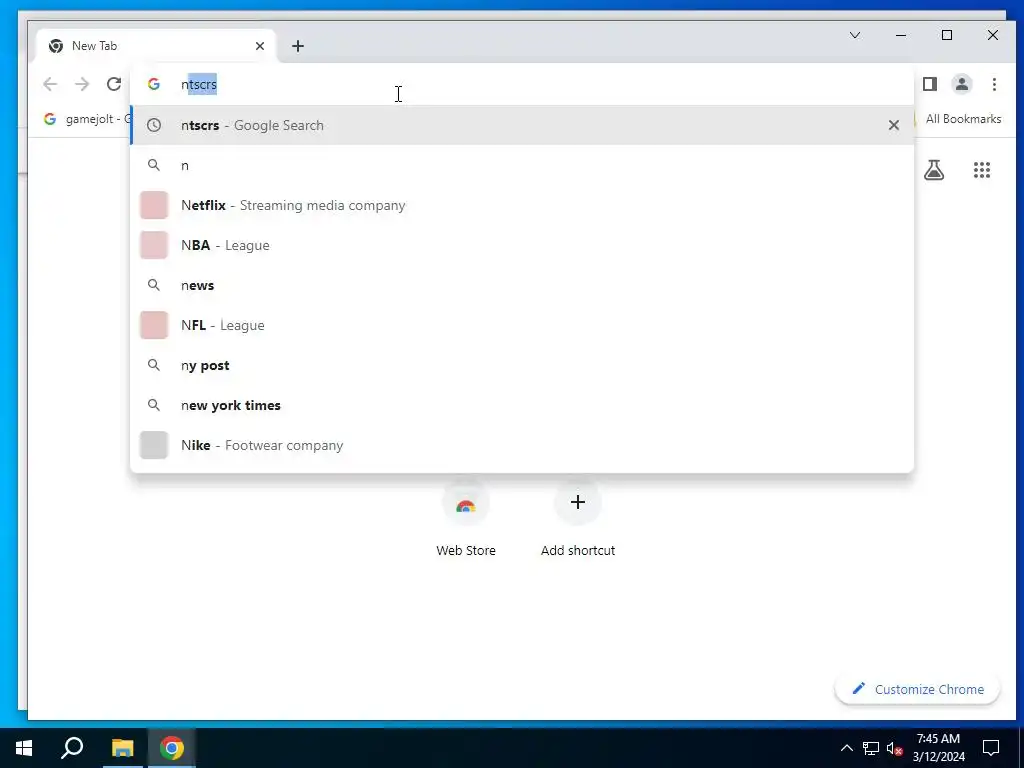Click the forward navigation arrow
This screenshot has width=1024, height=768.
pos(82,84)
